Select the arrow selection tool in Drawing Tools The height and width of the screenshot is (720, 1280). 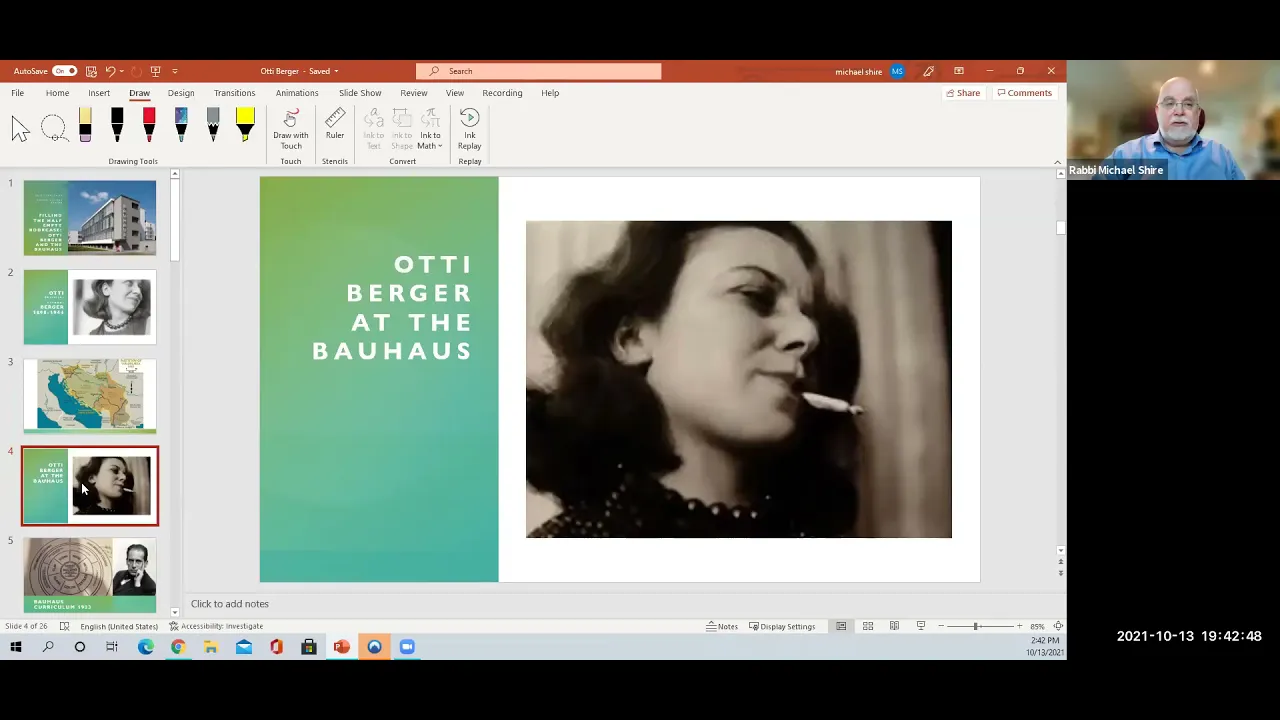coord(20,128)
